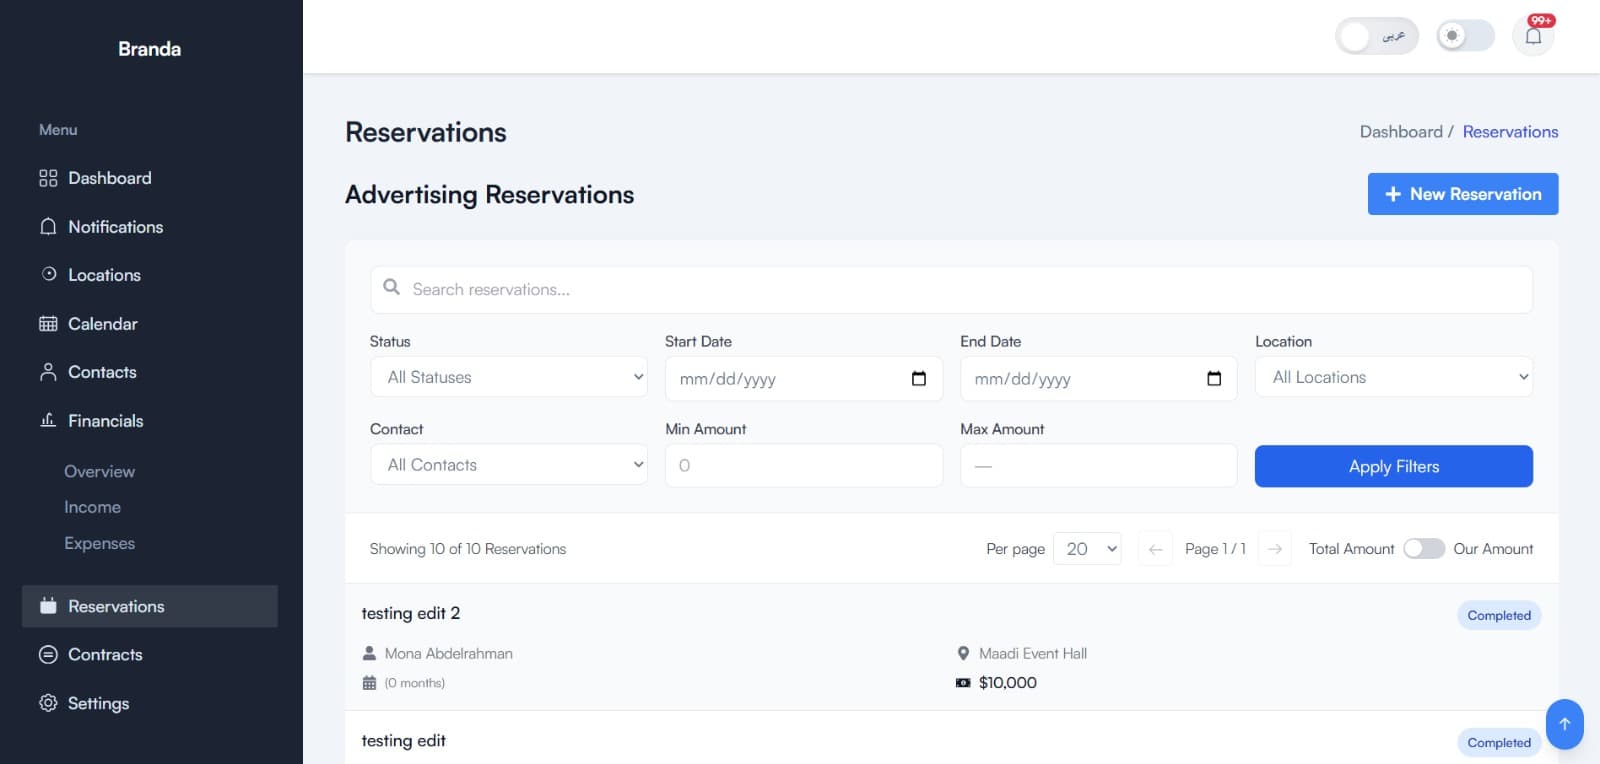Click the 'Page 1 / 1' indicator
The height and width of the screenshot is (764, 1600).
pos(1215,549)
